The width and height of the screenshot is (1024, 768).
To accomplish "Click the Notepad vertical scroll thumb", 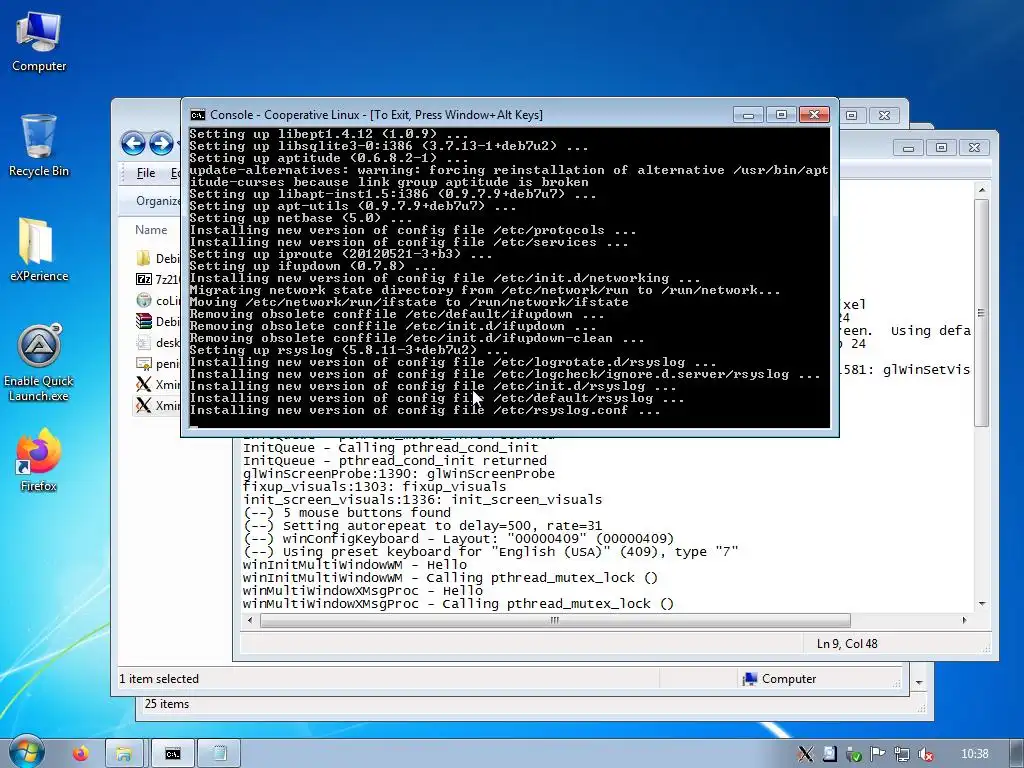I will 982,313.
